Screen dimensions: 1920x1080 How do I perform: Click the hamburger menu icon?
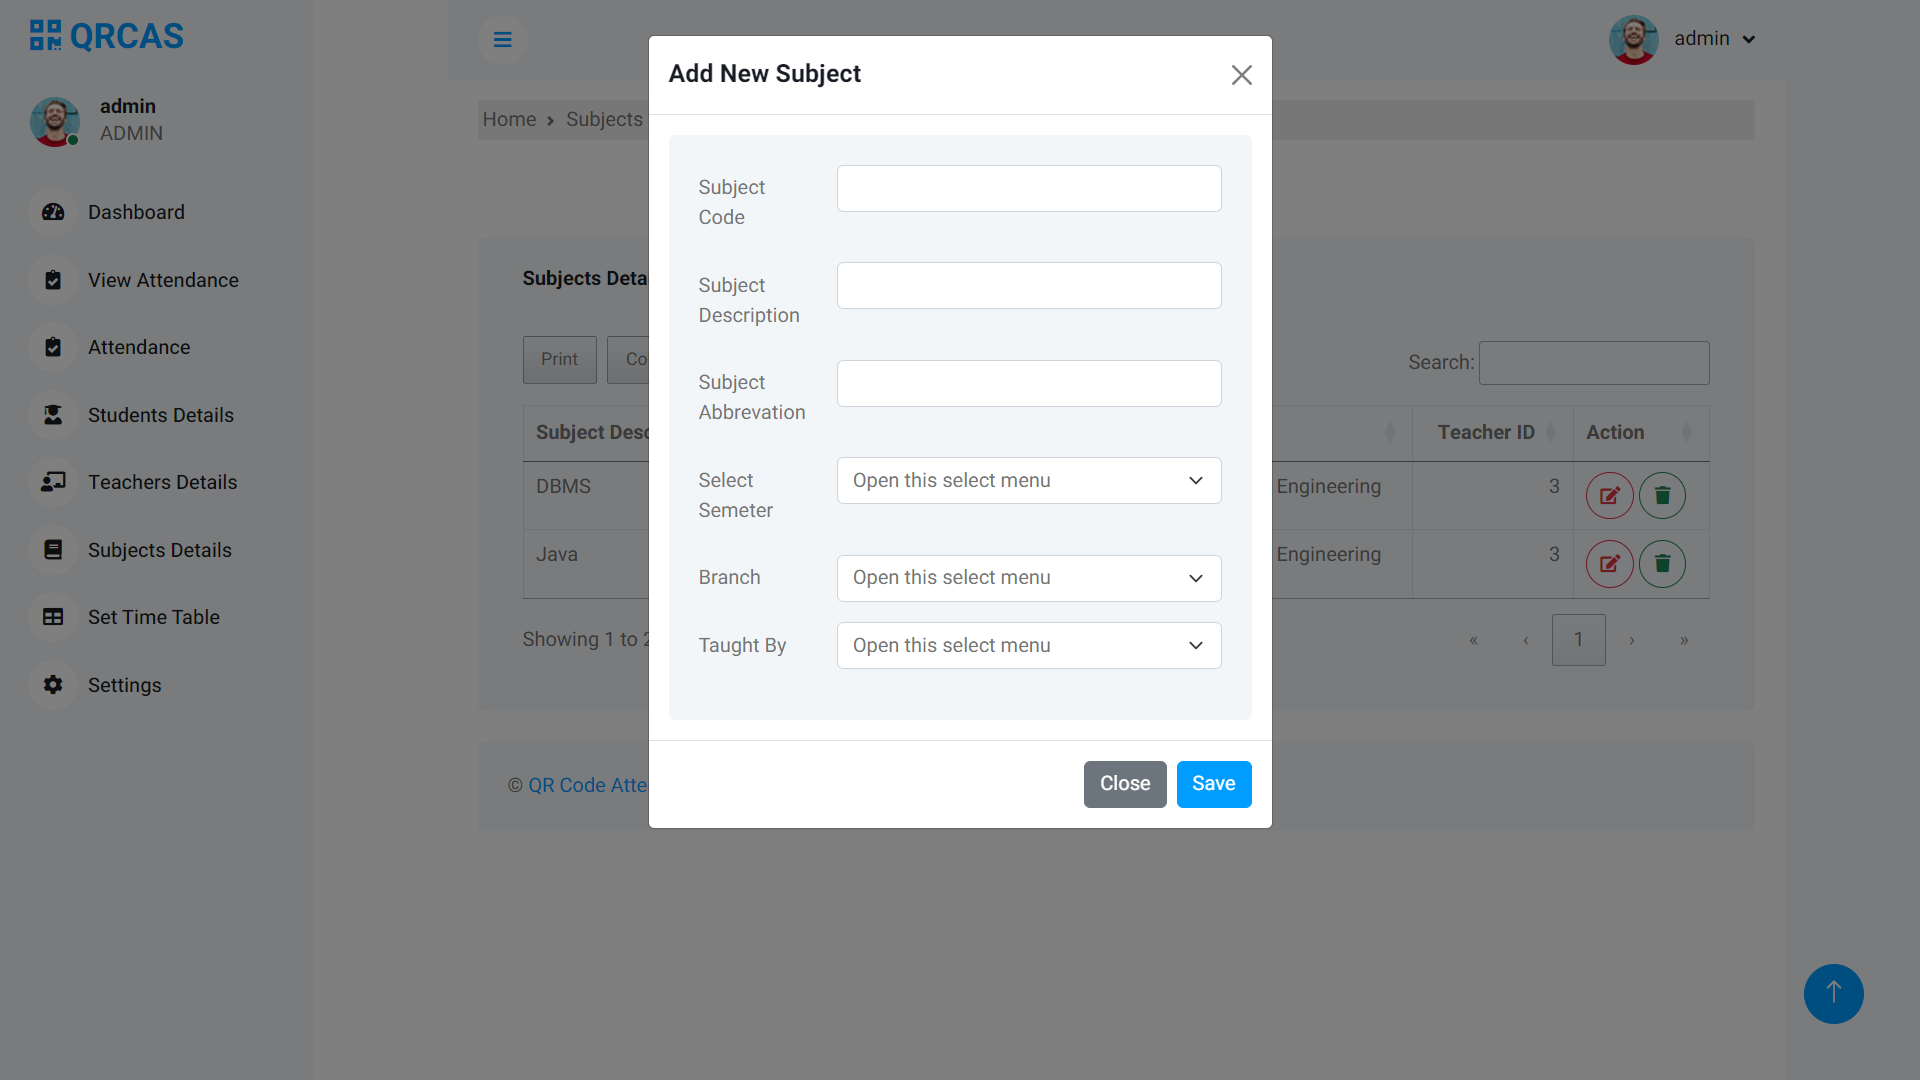click(x=502, y=39)
